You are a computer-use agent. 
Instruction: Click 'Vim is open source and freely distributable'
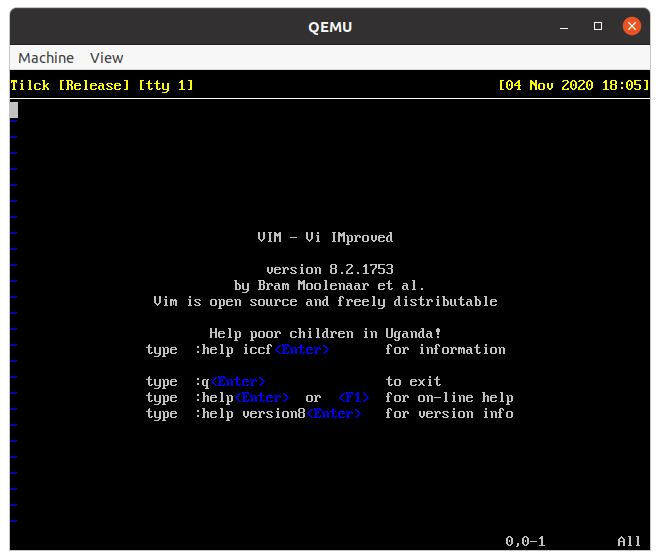tap(325, 301)
